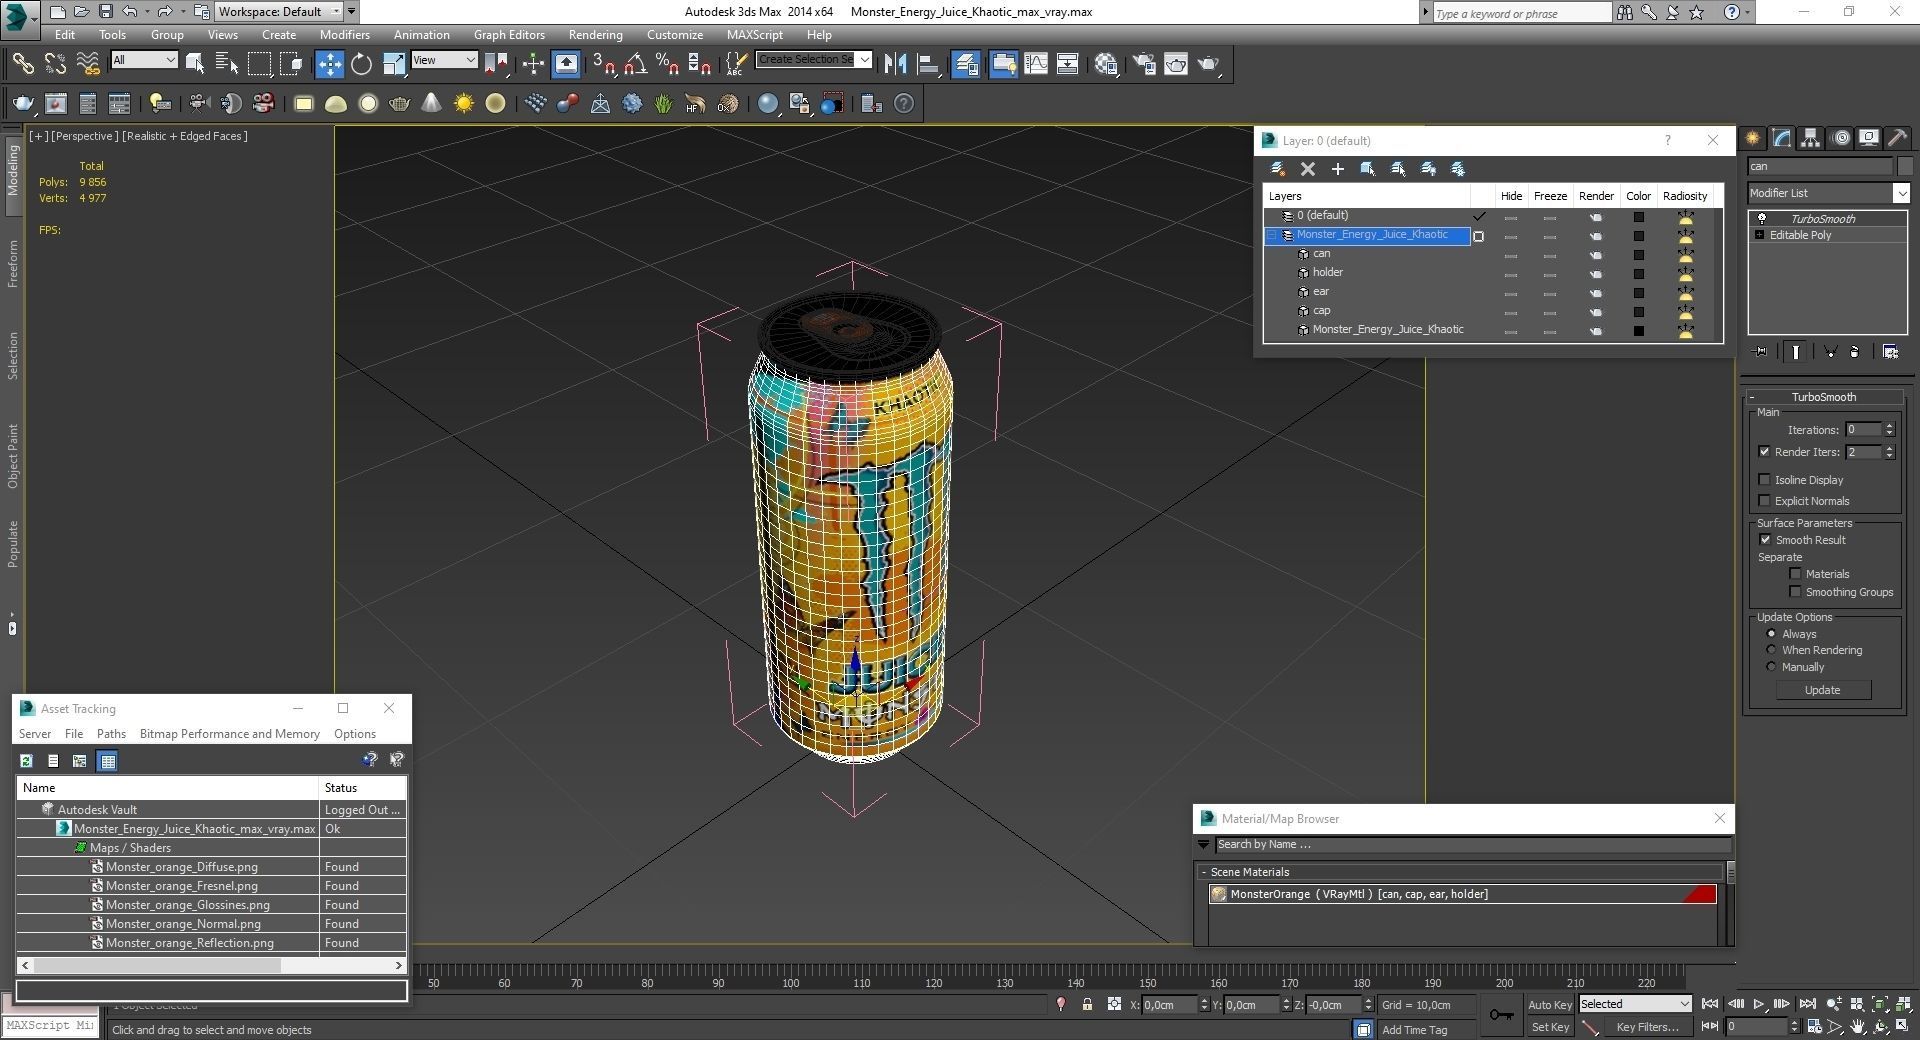
Task: Click the color swatch of the can layer row
Action: pyautogui.click(x=1638, y=255)
